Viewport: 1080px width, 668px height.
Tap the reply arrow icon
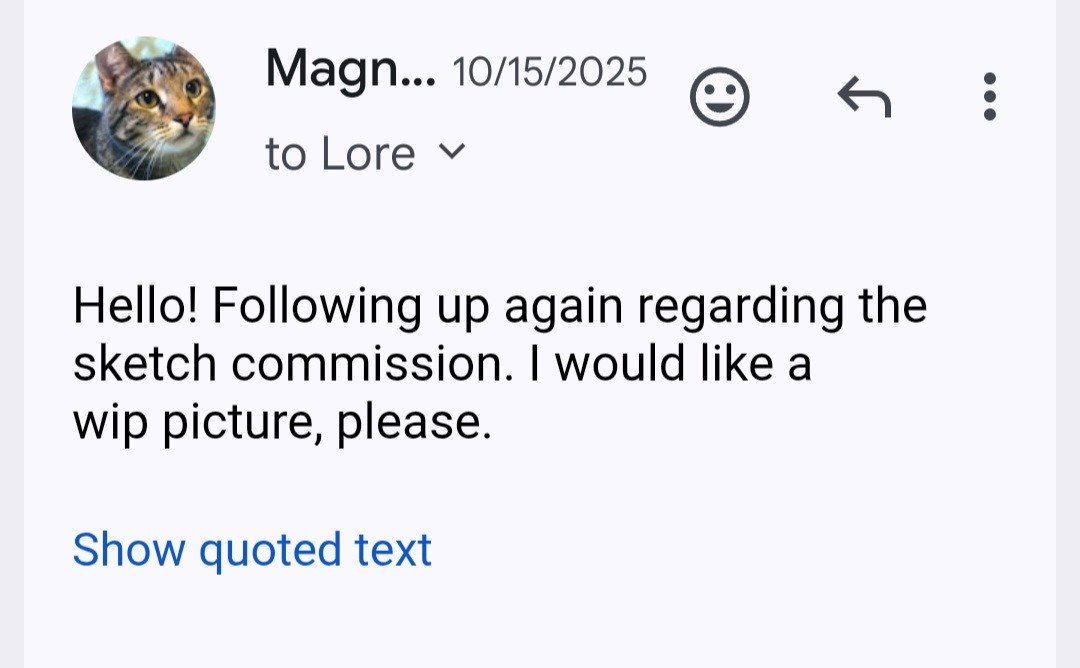click(863, 97)
